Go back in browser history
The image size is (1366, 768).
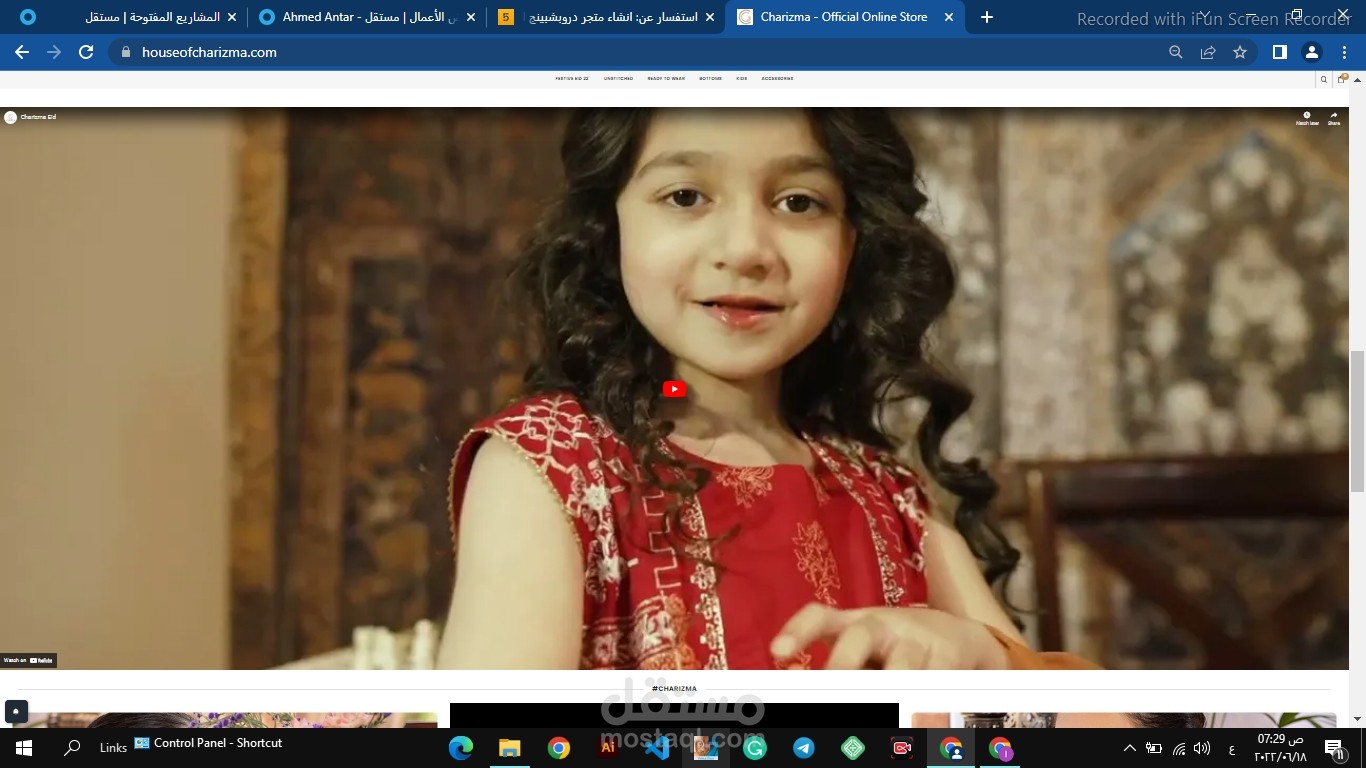pyautogui.click(x=22, y=52)
